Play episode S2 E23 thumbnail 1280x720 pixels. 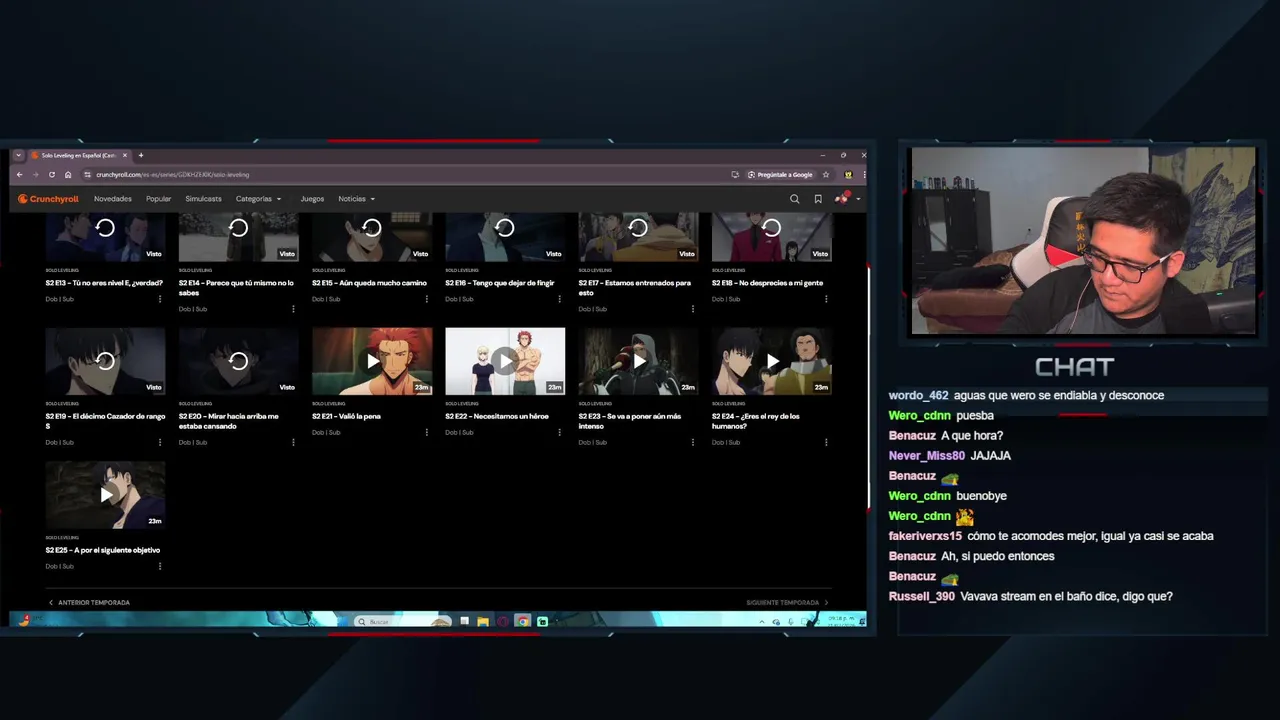pos(638,361)
